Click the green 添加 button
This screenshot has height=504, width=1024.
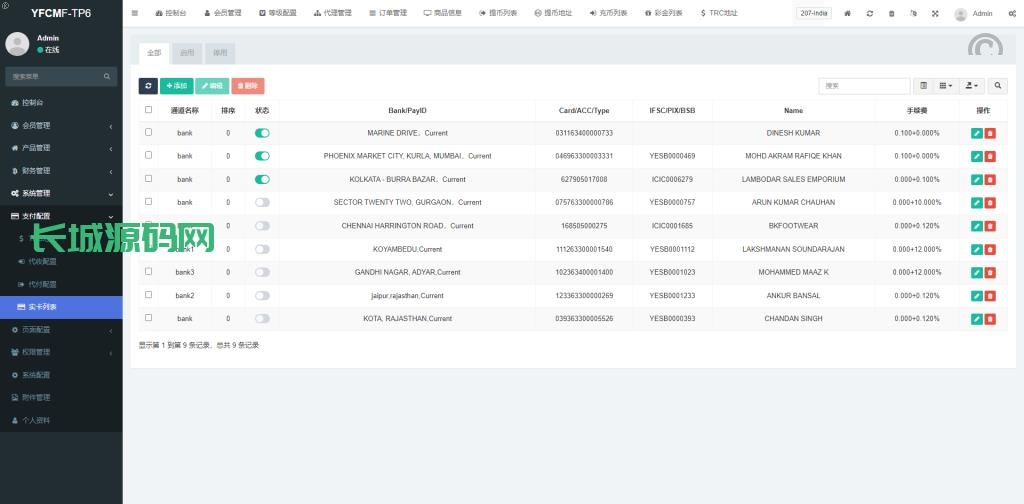click(176, 86)
